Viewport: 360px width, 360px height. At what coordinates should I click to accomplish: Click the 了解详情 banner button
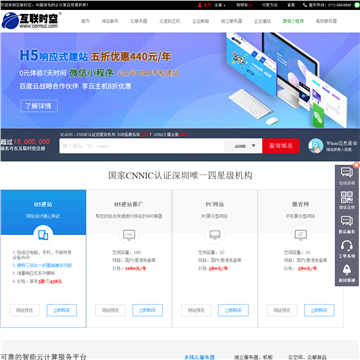tap(39, 106)
